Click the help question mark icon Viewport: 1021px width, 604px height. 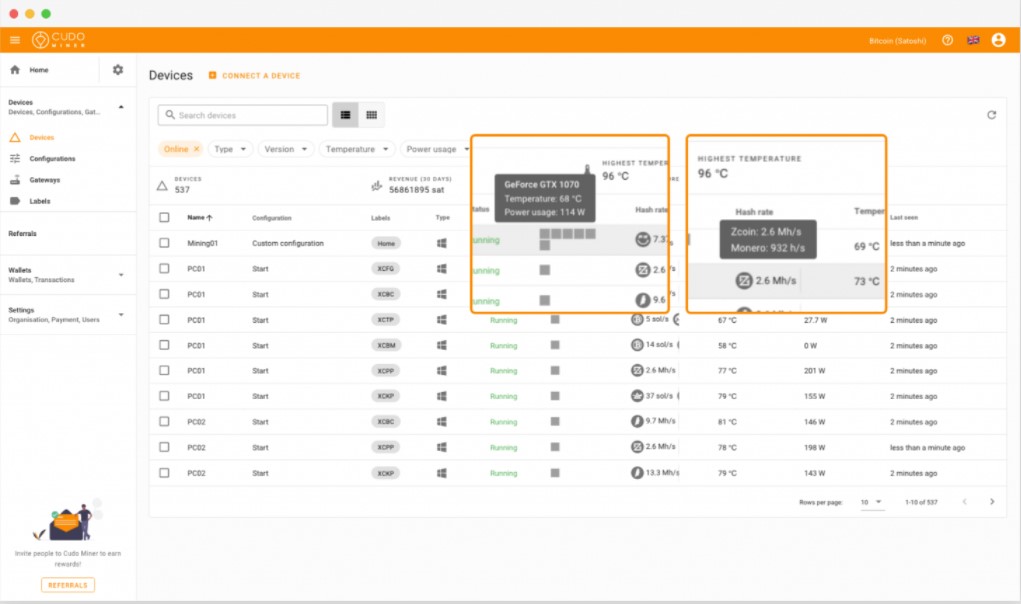point(947,40)
